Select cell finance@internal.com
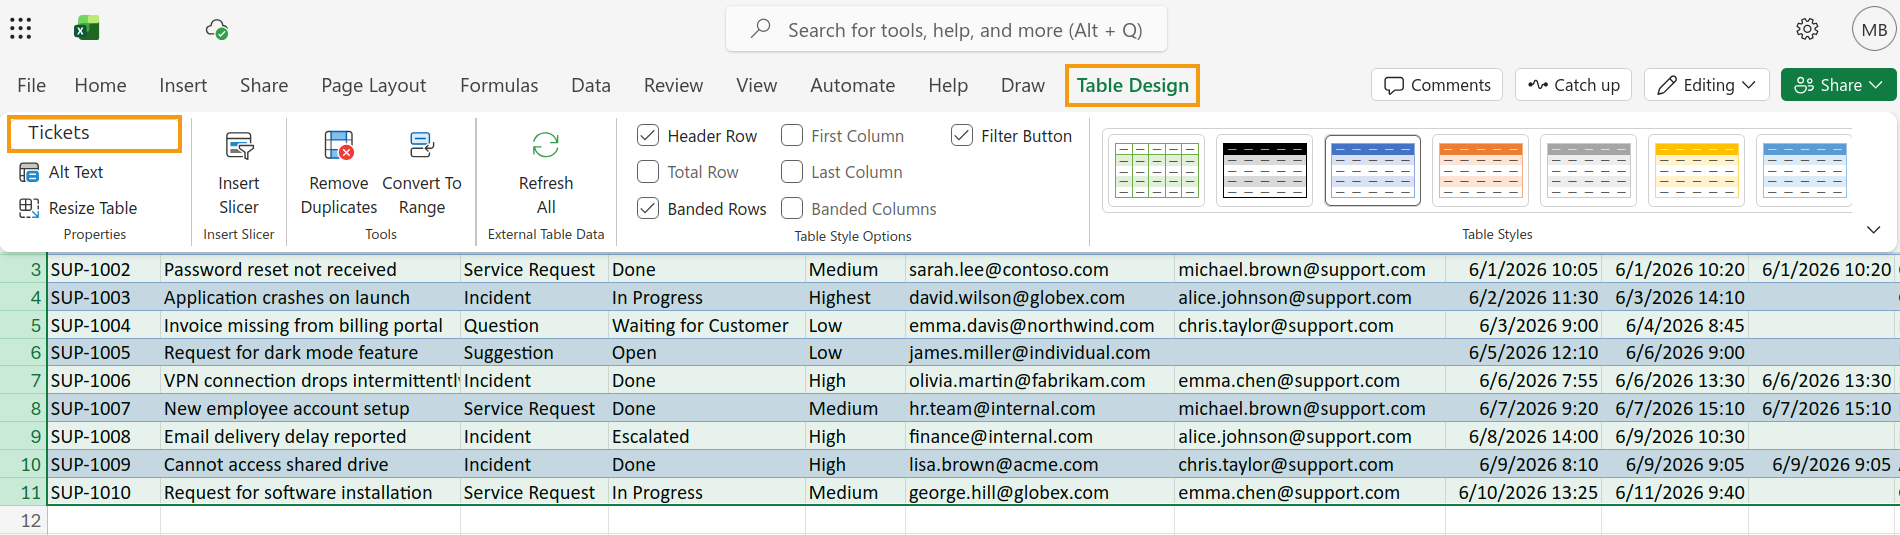Image resolution: width=1900 pixels, height=535 pixels. [x=1040, y=436]
